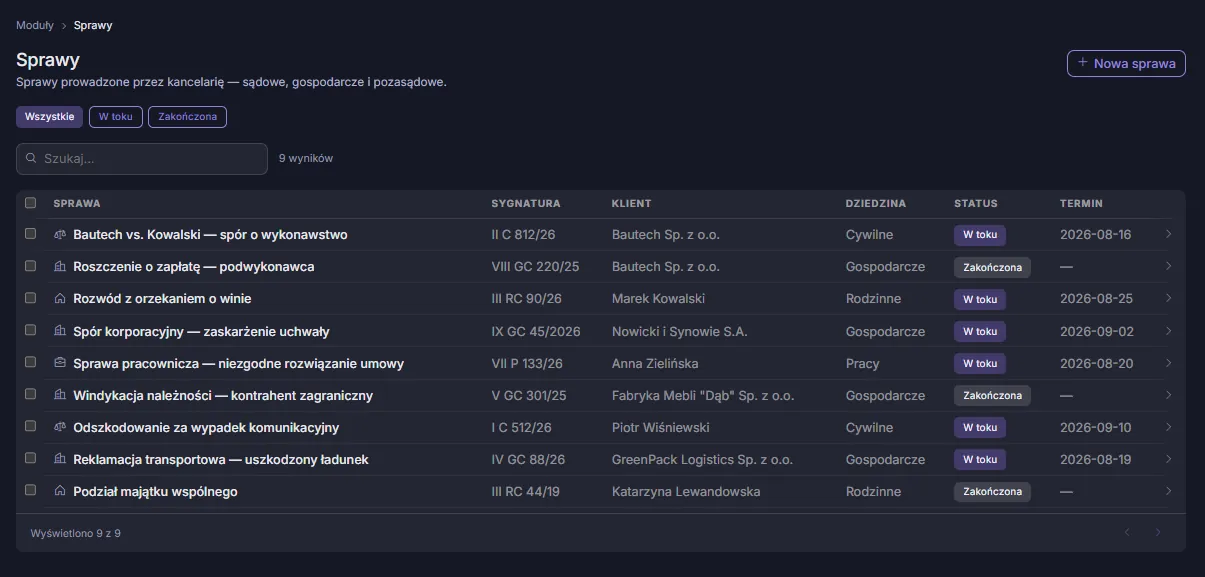Click the magnifier icon in the search box
The height and width of the screenshot is (577, 1205).
(32, 159)
